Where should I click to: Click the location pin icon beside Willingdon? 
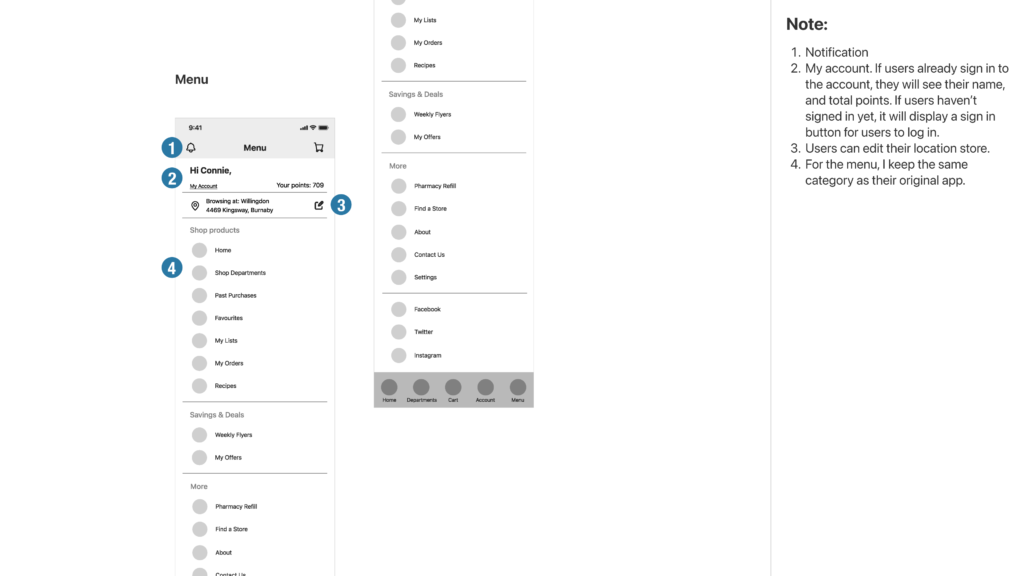(195, 205)
